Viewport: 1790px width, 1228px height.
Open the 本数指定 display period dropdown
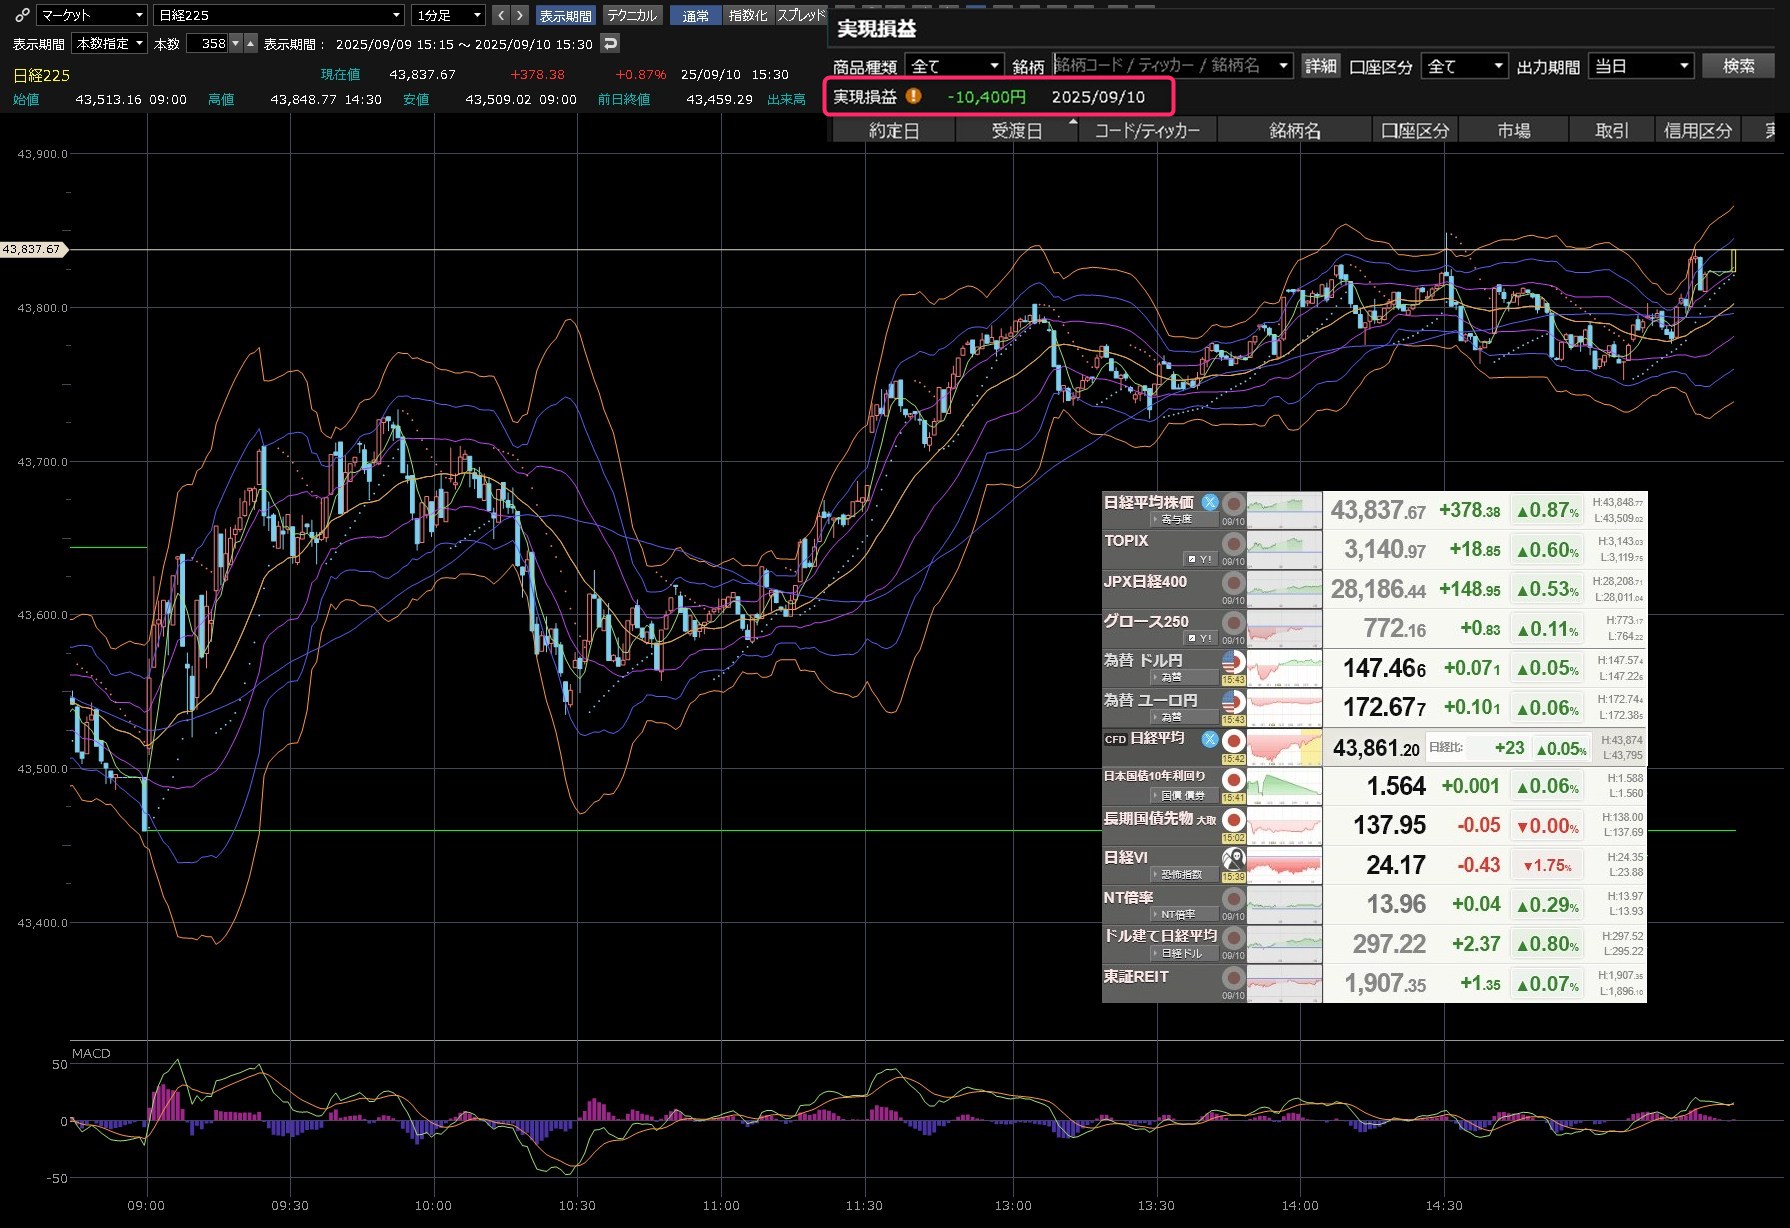point(110,43)
